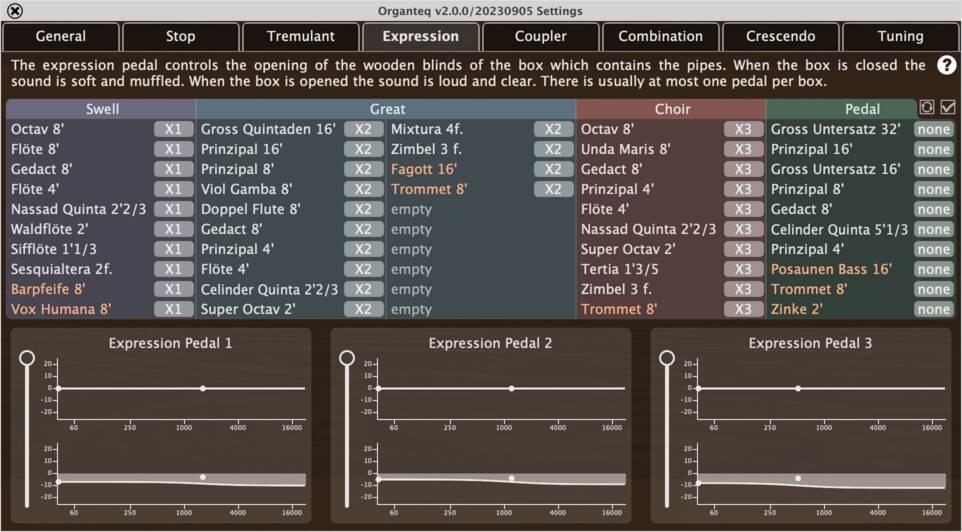This screenshot has height=532, width=962.
Task: Click the Super Octav 2' label in Choir
Action: (628, 249)
